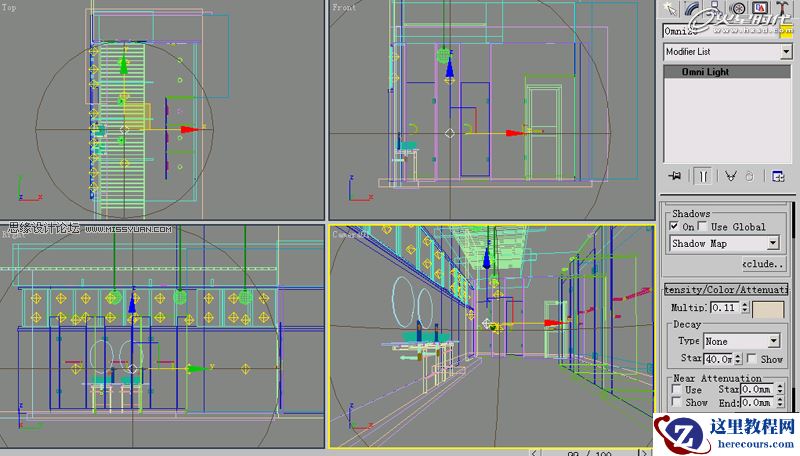This screenshot has width=800, height=456.
Task: Open the Motion panel tab
Action: pos(737,9)
